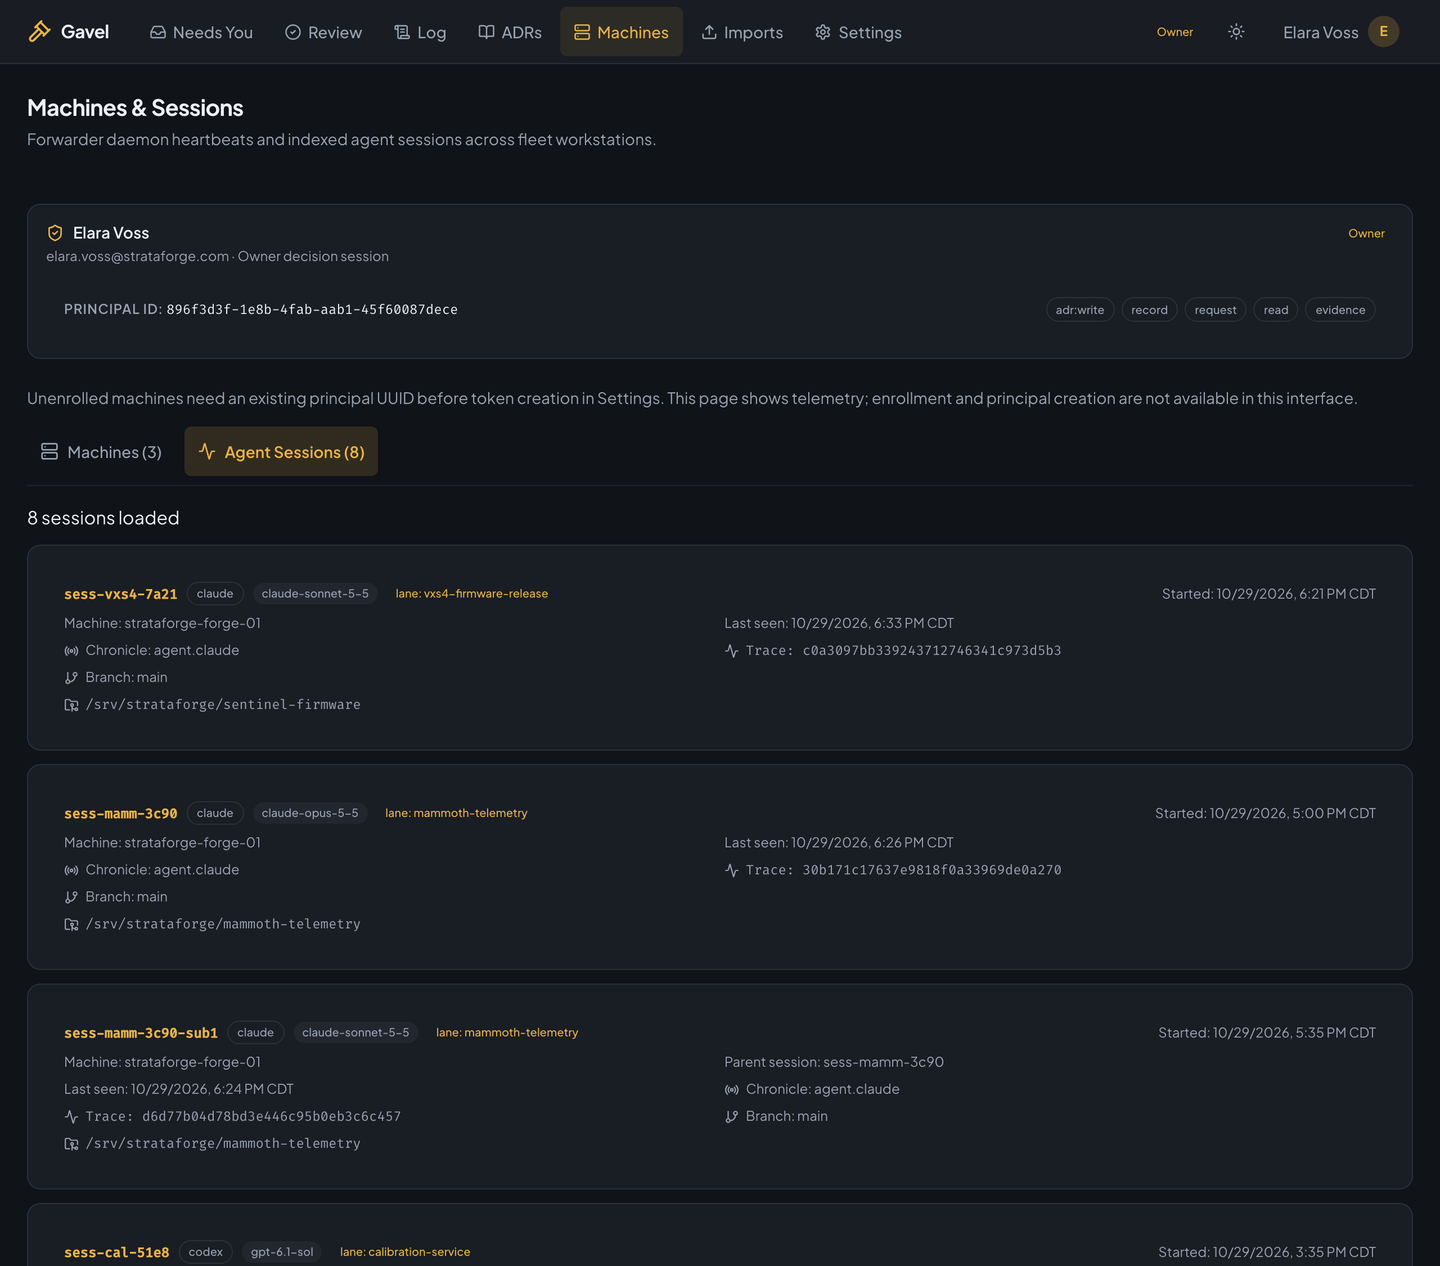
Task: Click the branch icon in sess-vxs4-7a21
Action: [71, 678]
